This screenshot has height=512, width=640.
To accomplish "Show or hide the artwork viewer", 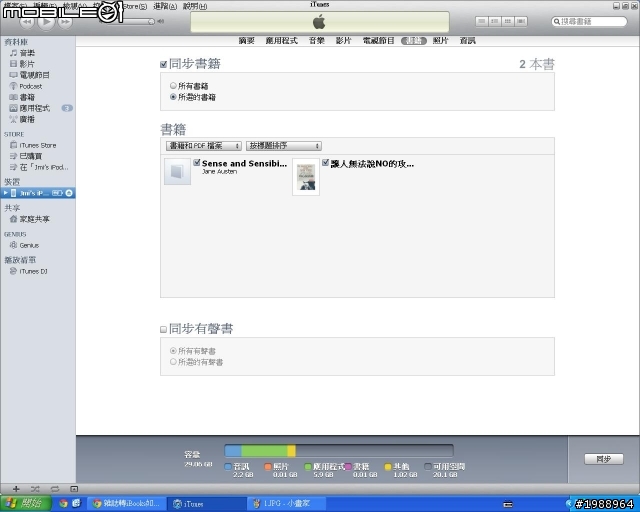I will 74,489.
